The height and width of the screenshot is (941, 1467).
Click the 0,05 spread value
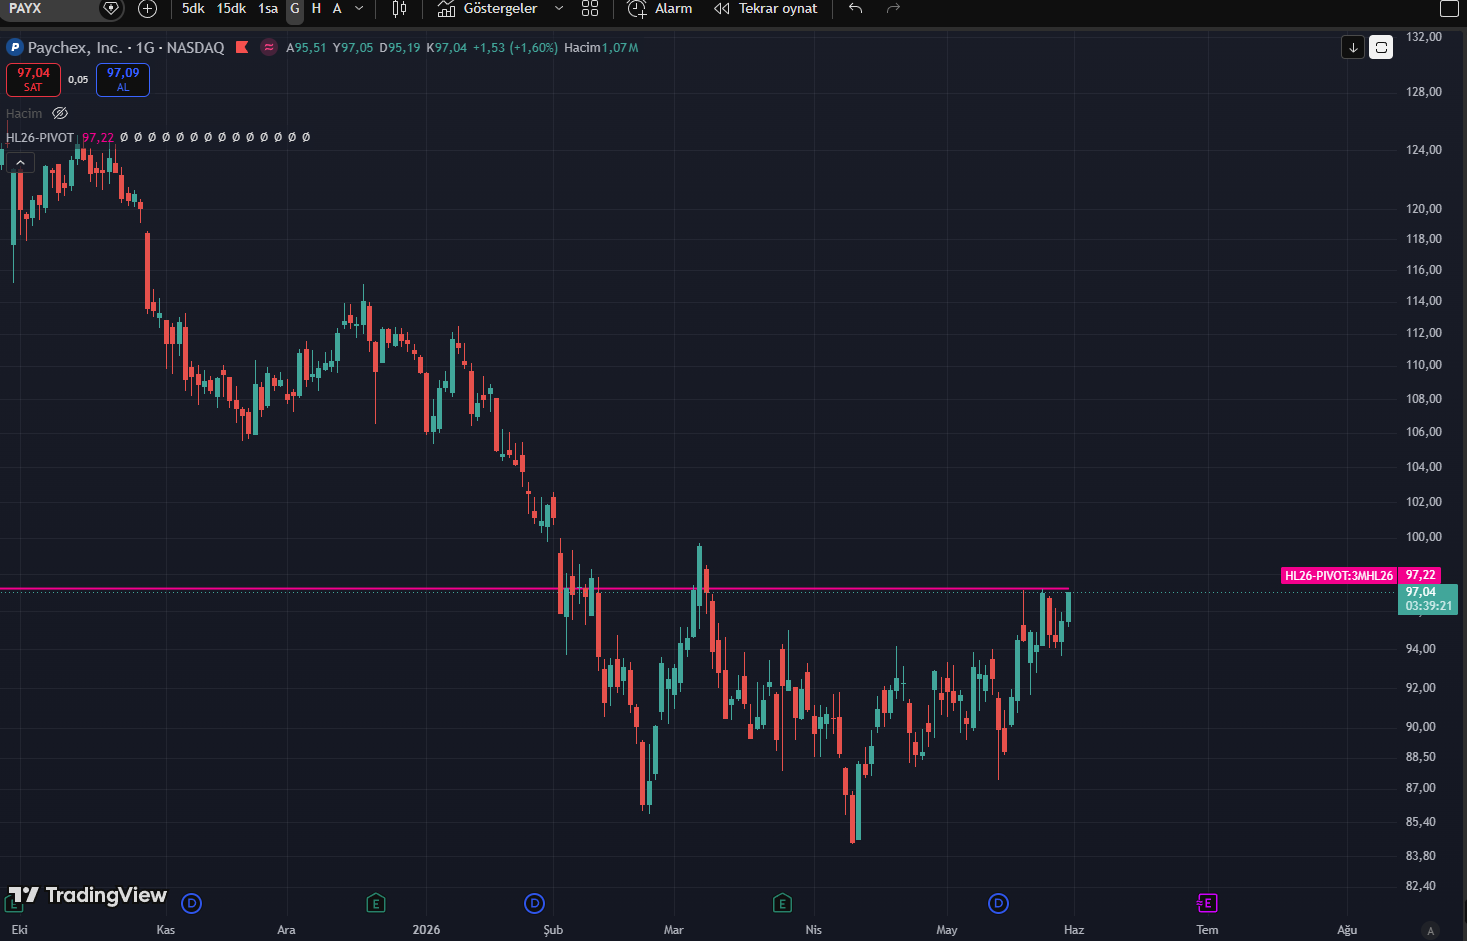click(x=78, y=80)
